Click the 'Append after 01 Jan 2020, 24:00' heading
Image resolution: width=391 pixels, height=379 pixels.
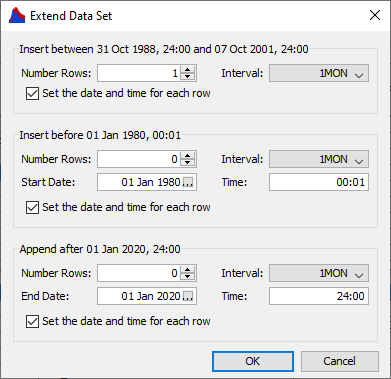100,249
